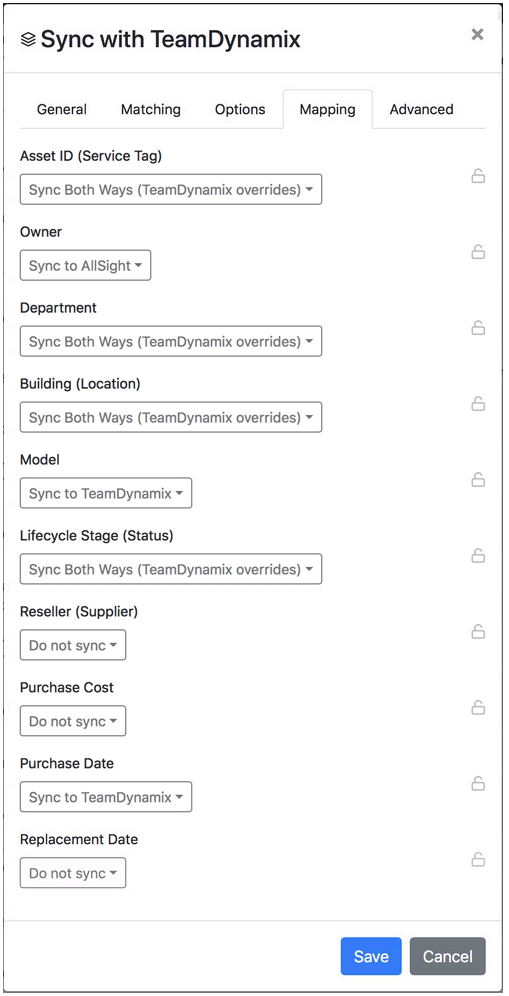Click the lock icon for Asset ID
The image size is (509, 996).
(x=478, y=176)
